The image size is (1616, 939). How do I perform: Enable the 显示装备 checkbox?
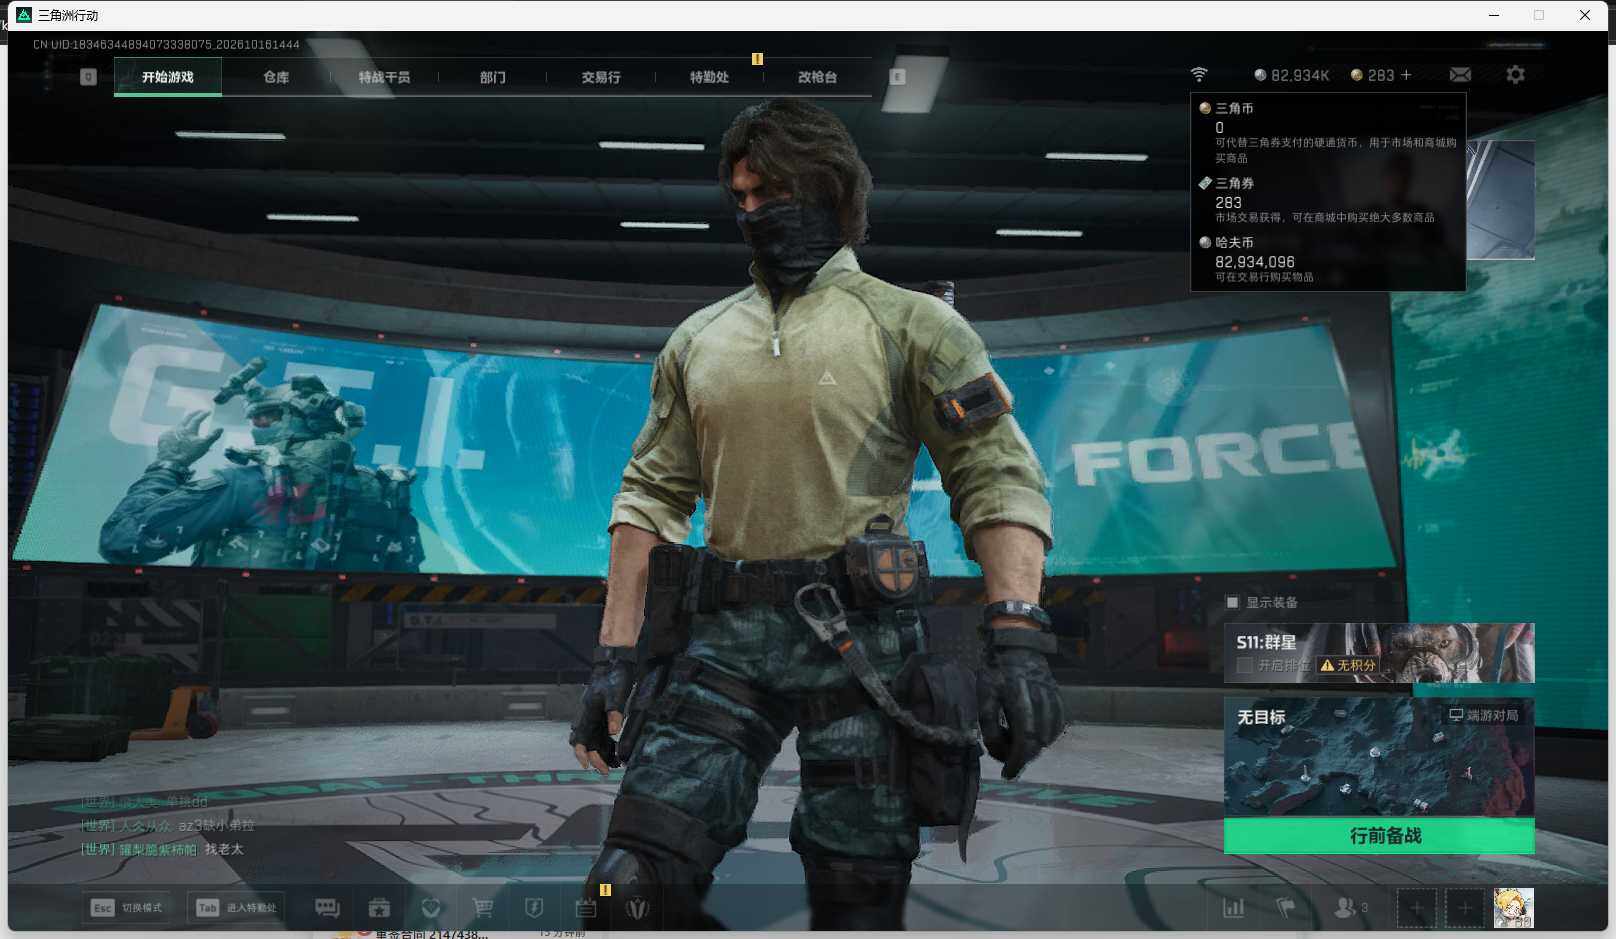click(x=1232, y=602)
